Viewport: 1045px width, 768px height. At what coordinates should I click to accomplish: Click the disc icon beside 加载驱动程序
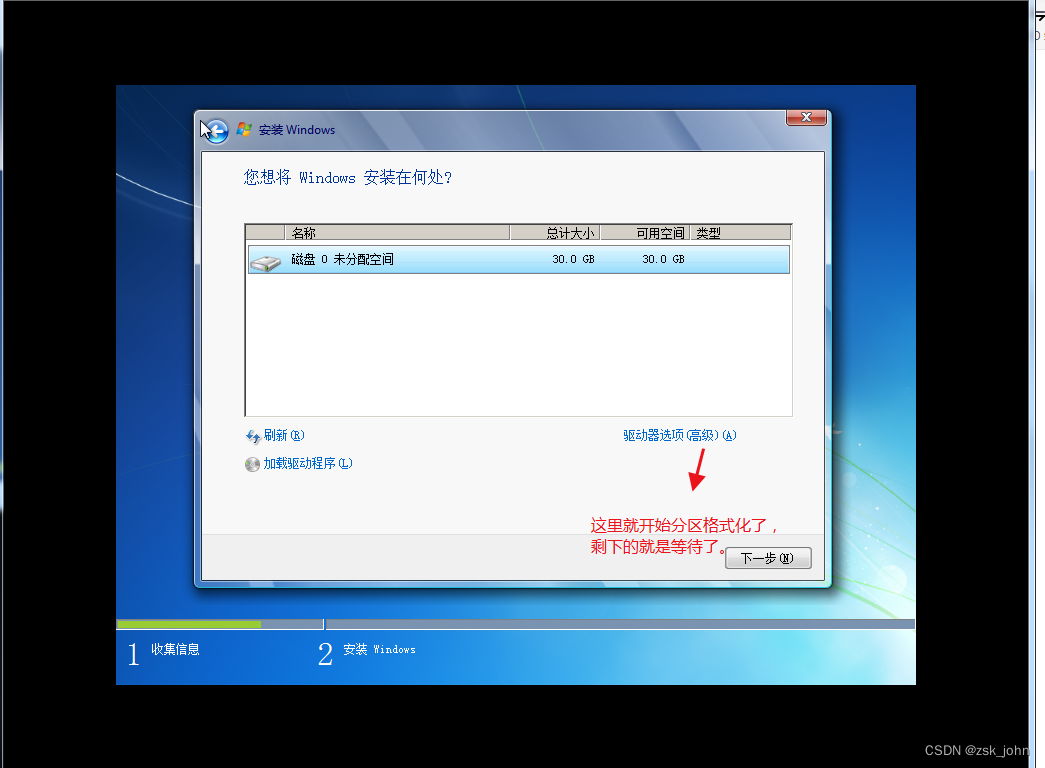[x=252, y=464]
